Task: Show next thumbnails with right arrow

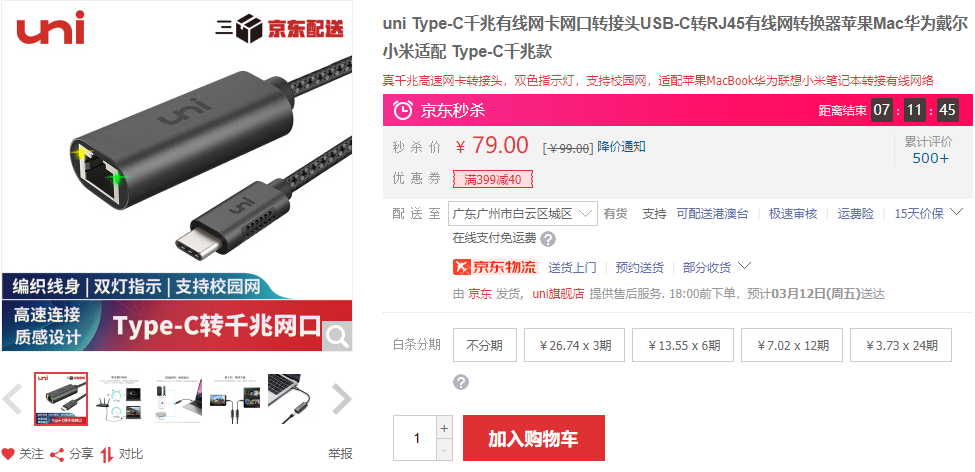Action: tap(341, 399)
